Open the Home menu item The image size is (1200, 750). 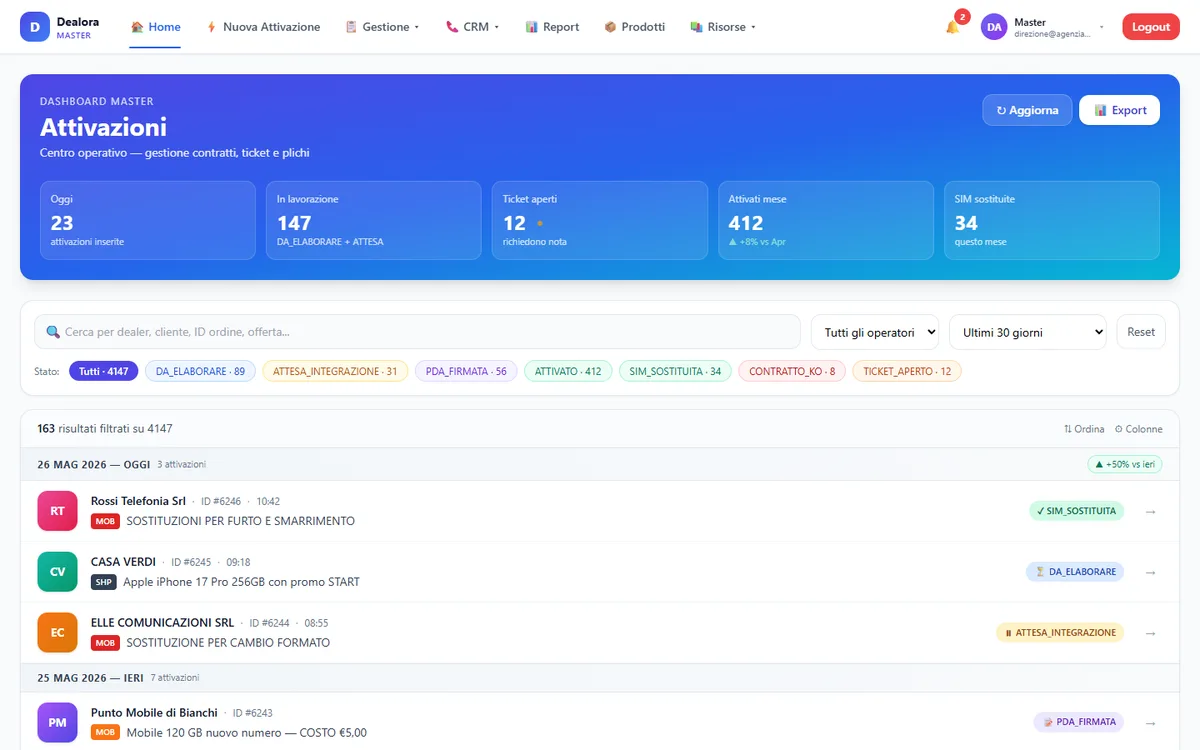(x=156, y=27)
